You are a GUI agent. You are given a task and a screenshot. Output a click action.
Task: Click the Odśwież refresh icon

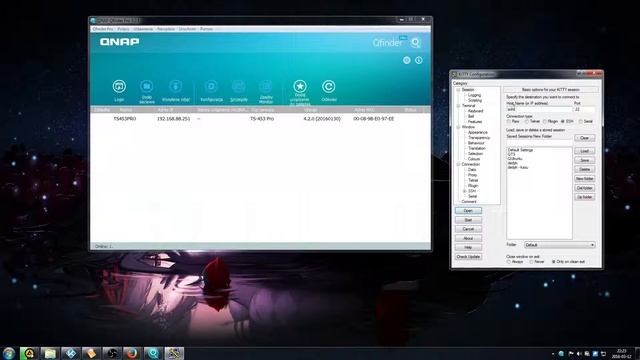[329, 87]
